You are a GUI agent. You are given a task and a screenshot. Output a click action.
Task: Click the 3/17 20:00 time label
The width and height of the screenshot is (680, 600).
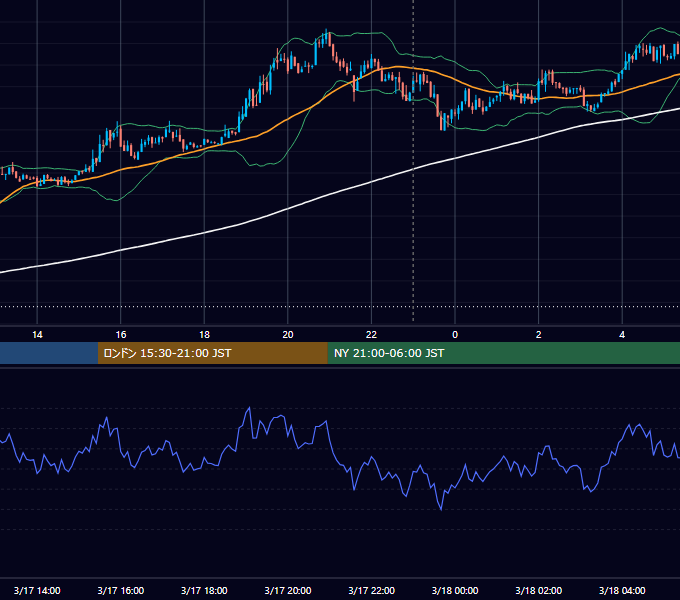[x=288, y=590]
